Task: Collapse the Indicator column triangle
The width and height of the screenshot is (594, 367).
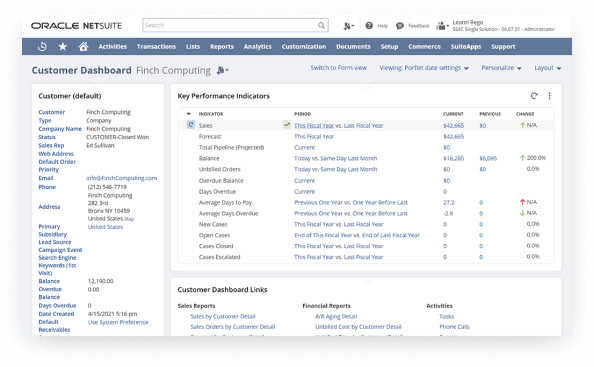Action: point(189,114)
